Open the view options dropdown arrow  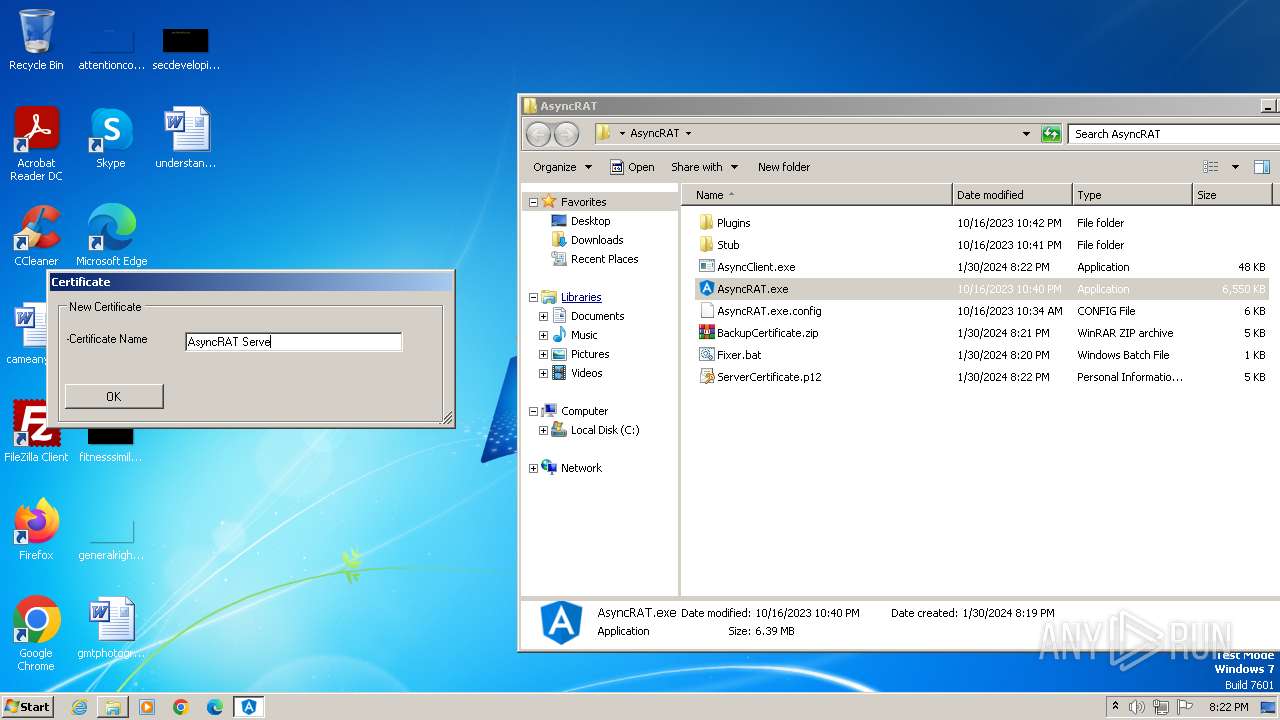point(1235,167)
